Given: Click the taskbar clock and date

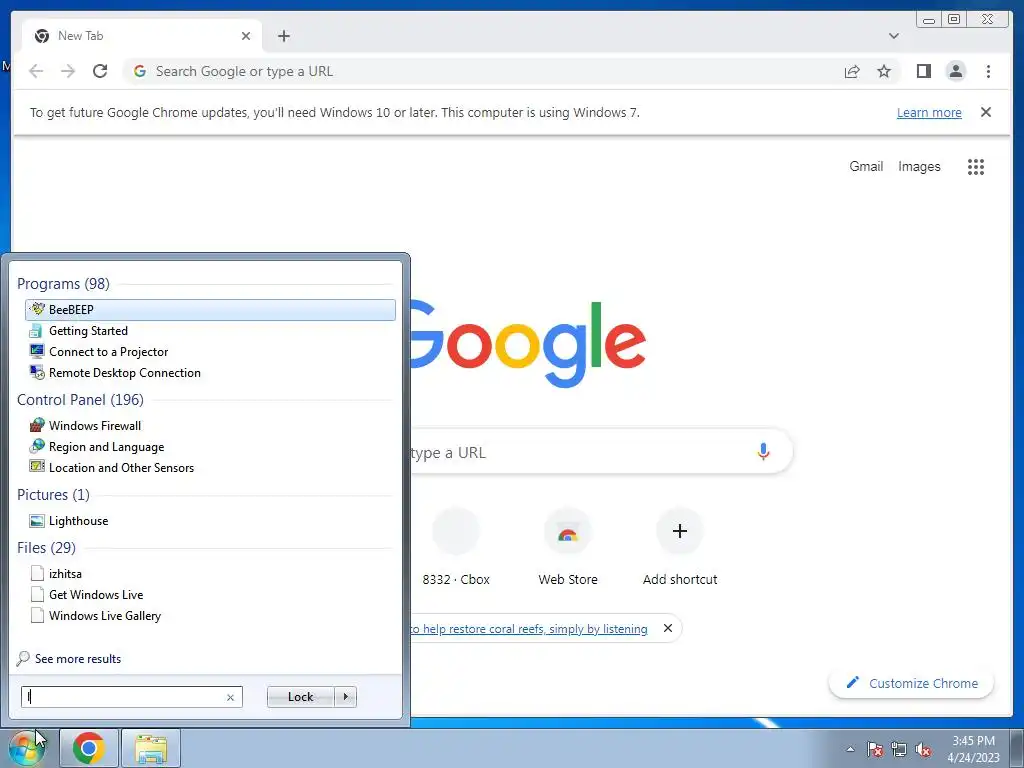Looking at the screenshot, I should 973,749.
